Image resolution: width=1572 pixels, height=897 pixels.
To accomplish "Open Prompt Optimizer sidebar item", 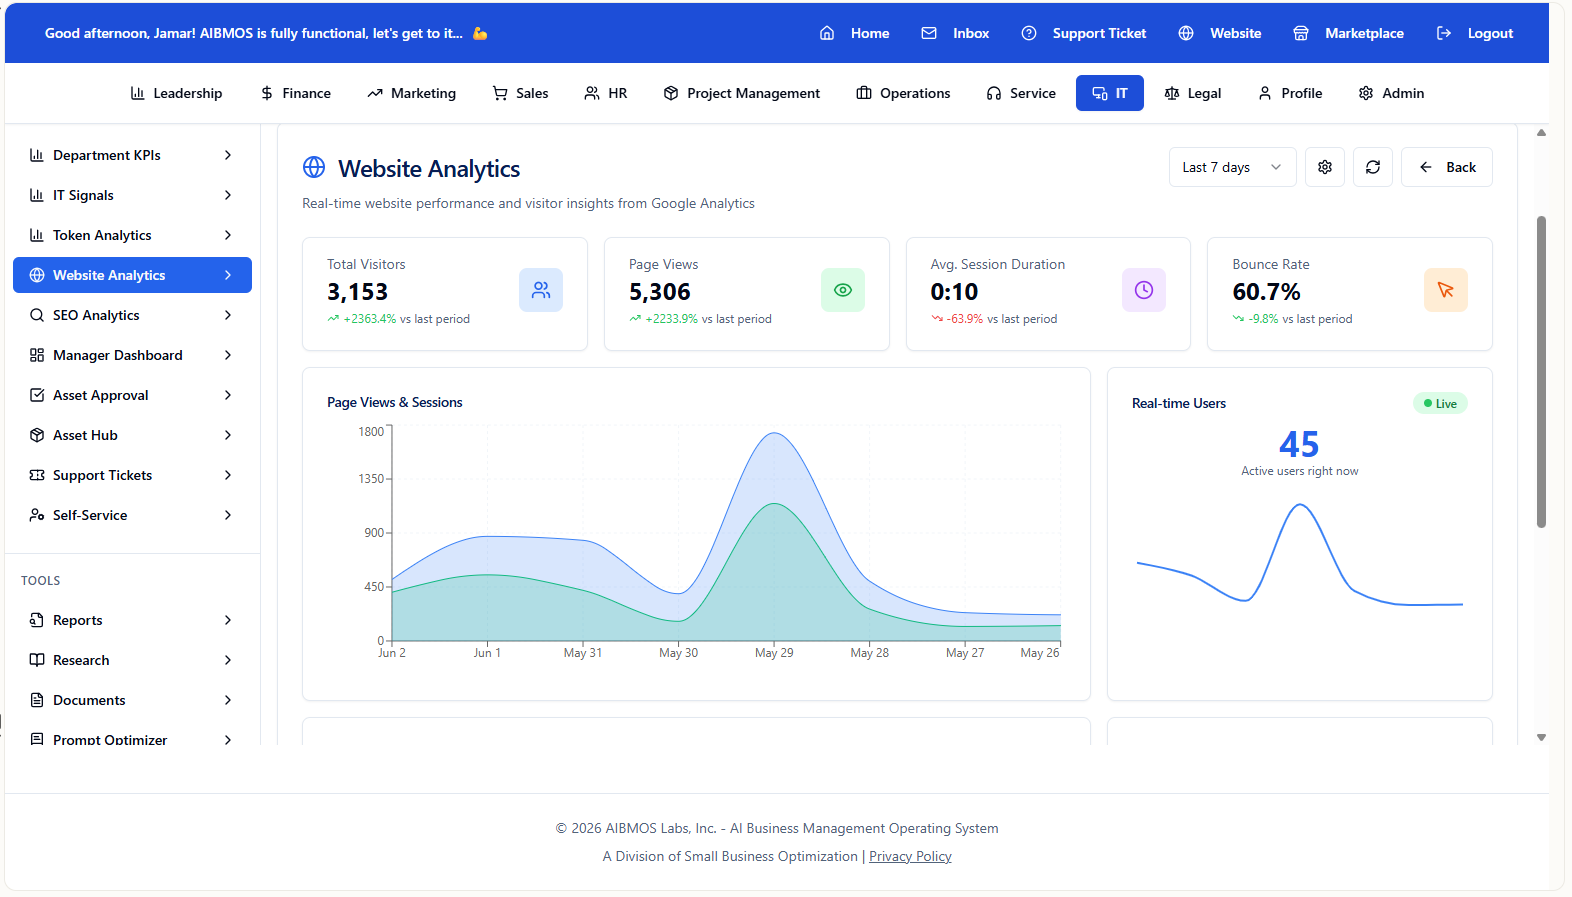I will pos(132,739).
